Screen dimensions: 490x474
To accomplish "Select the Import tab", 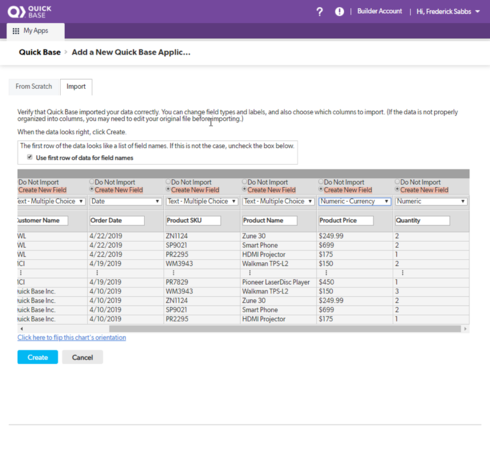I will (76, 87).
